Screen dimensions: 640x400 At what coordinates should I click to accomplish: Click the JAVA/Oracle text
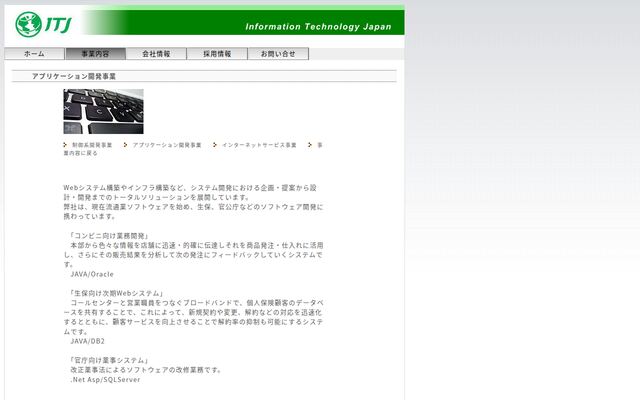[x=92, y=274]
